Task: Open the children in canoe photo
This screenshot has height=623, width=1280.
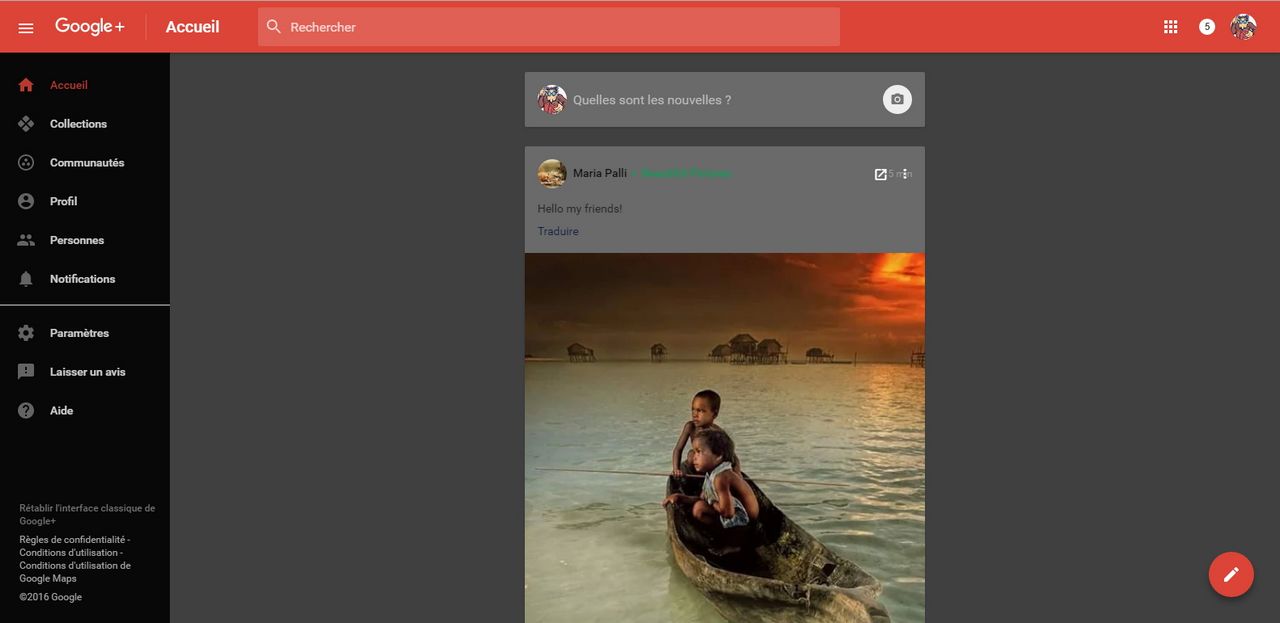Action: click(x=724, y=438)
